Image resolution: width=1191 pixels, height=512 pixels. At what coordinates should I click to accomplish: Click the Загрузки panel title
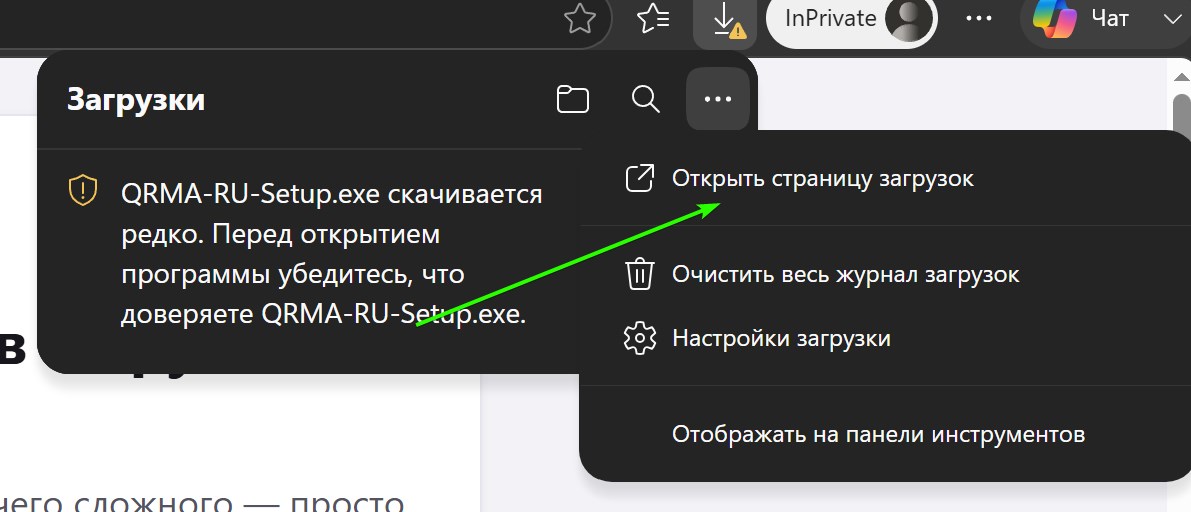click(x=136, y=100)
